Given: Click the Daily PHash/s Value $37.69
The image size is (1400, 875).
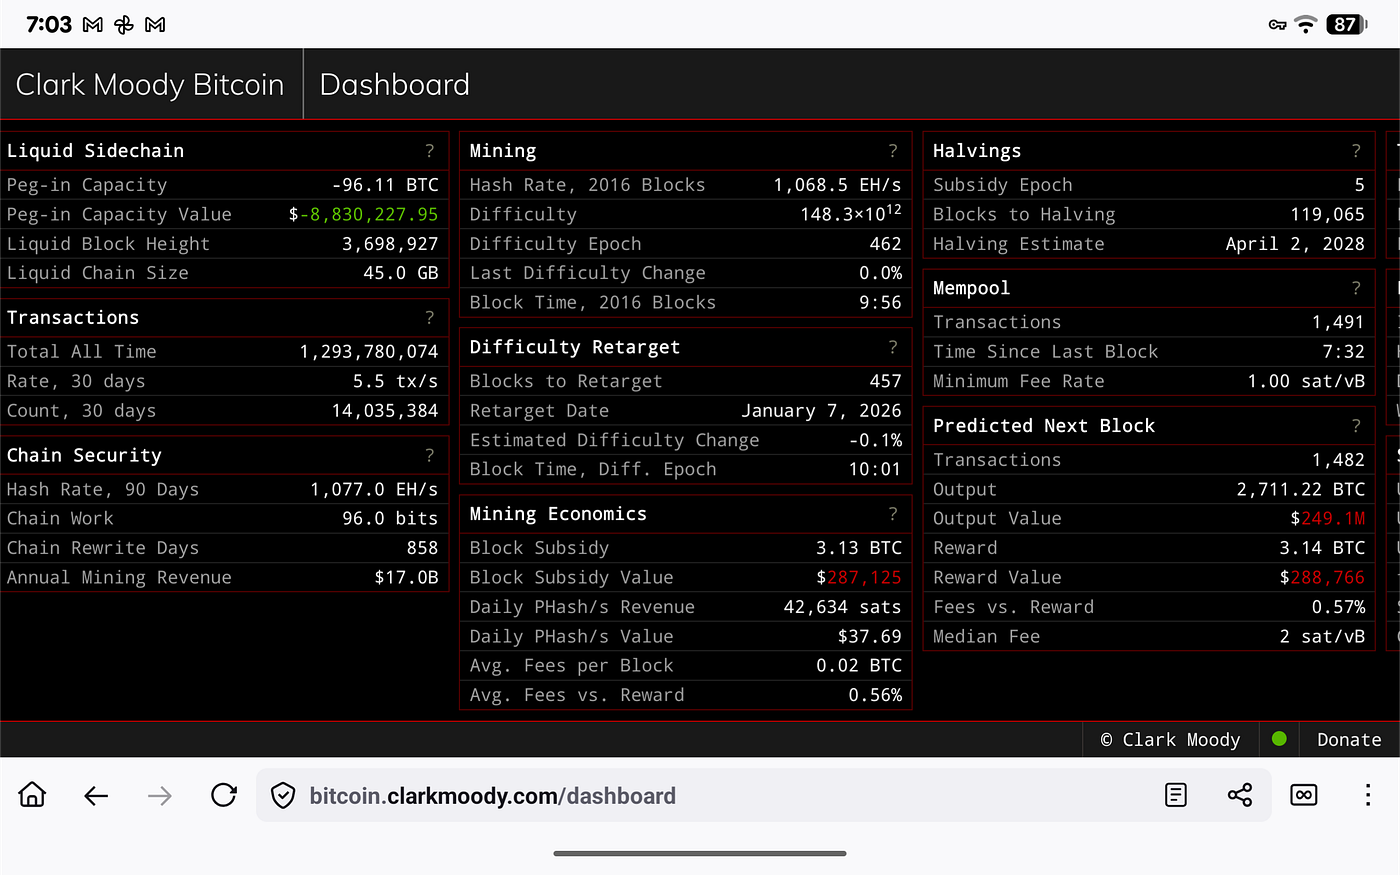Looking at the screenshot, I should [870, 636].
